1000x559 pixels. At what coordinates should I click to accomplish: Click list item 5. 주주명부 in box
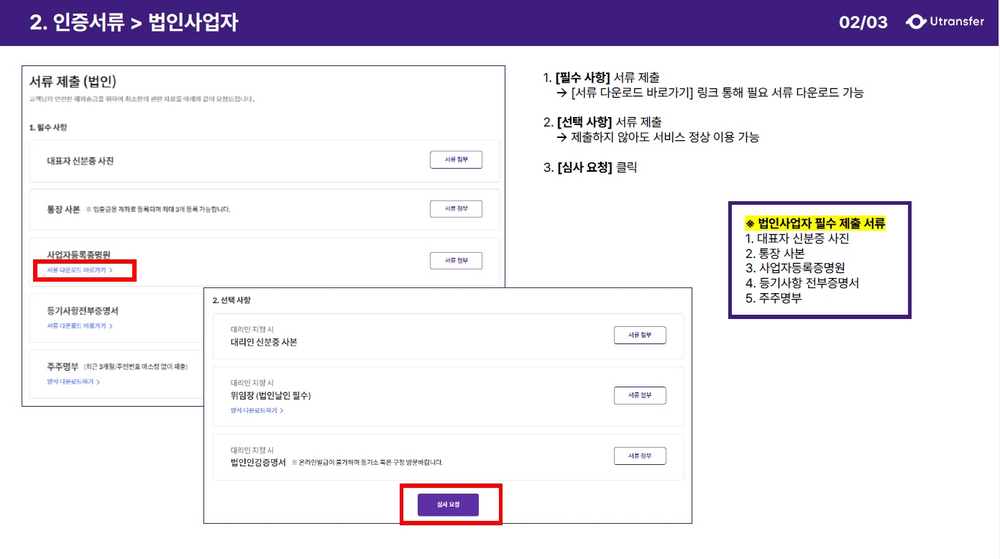[774, 298]
